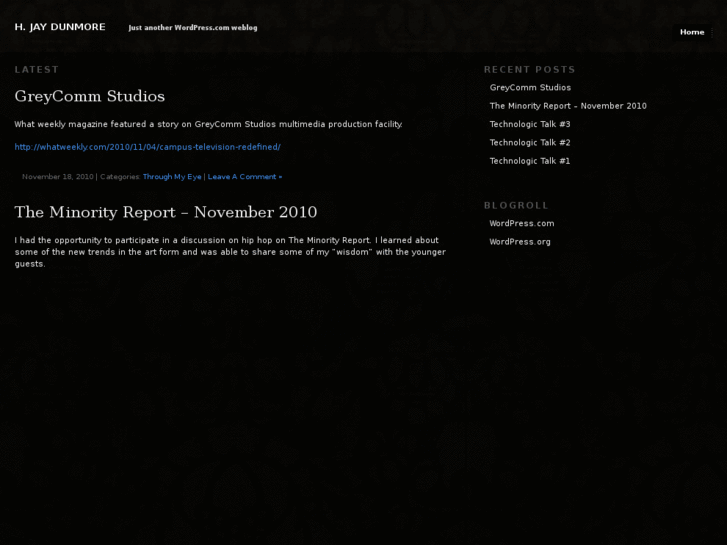Select The Minority Report in Recent Posts sidebar

tap(567, 106)
